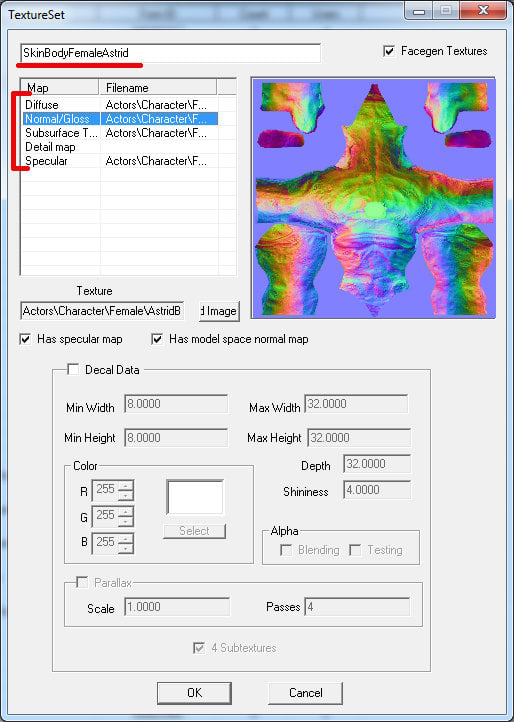Toggle Has specular map checkbox
The height and width of the screenshot is (722, 514).
tap(25, 340)
